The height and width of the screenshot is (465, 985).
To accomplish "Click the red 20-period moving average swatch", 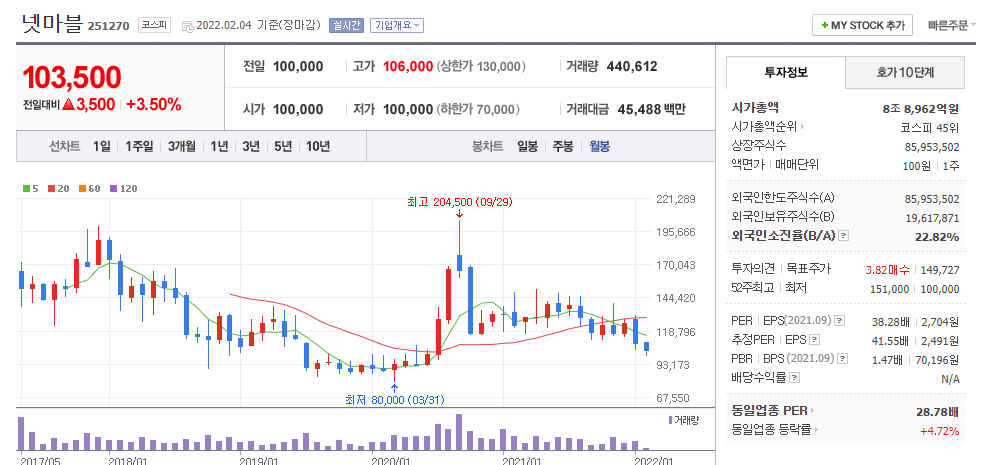I will click(51, 189).
